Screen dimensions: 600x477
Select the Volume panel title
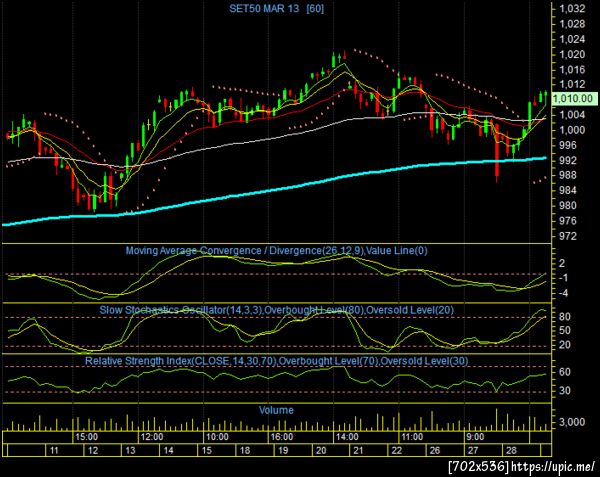tap(276, 410)
